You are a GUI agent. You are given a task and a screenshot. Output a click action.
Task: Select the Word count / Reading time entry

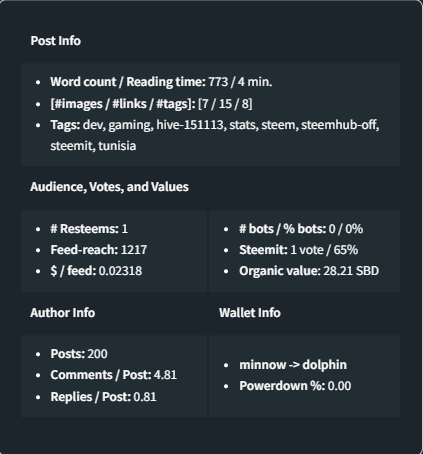pos(161,82)
